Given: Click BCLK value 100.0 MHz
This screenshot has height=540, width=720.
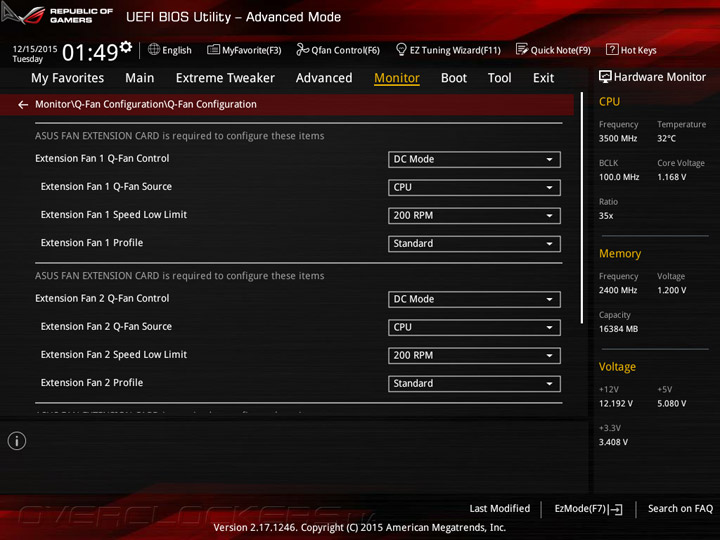Looking at the screenshot, I should (x=619, y=177).
